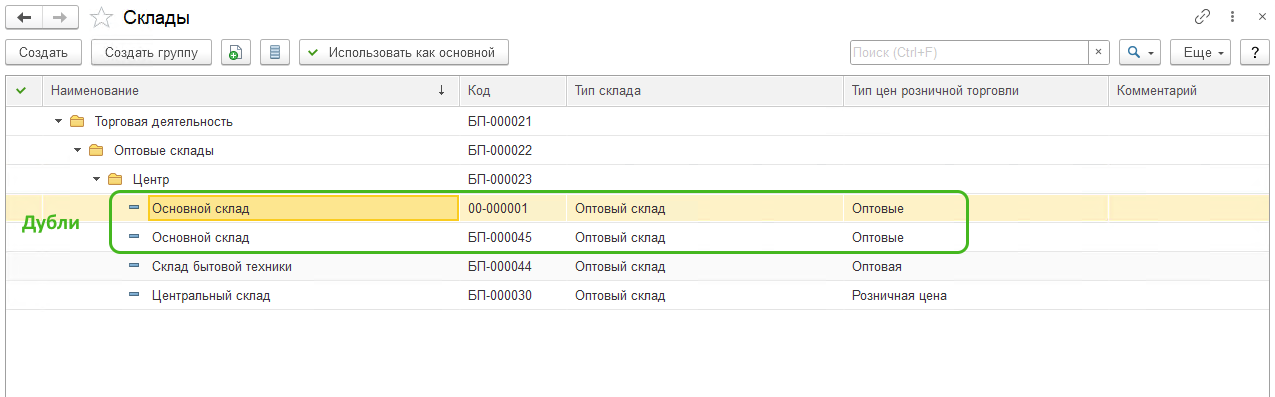This screenshot has width=1275, height=397.
Task: Collapse the Центр folder
Action: click(x=96, y=180)
